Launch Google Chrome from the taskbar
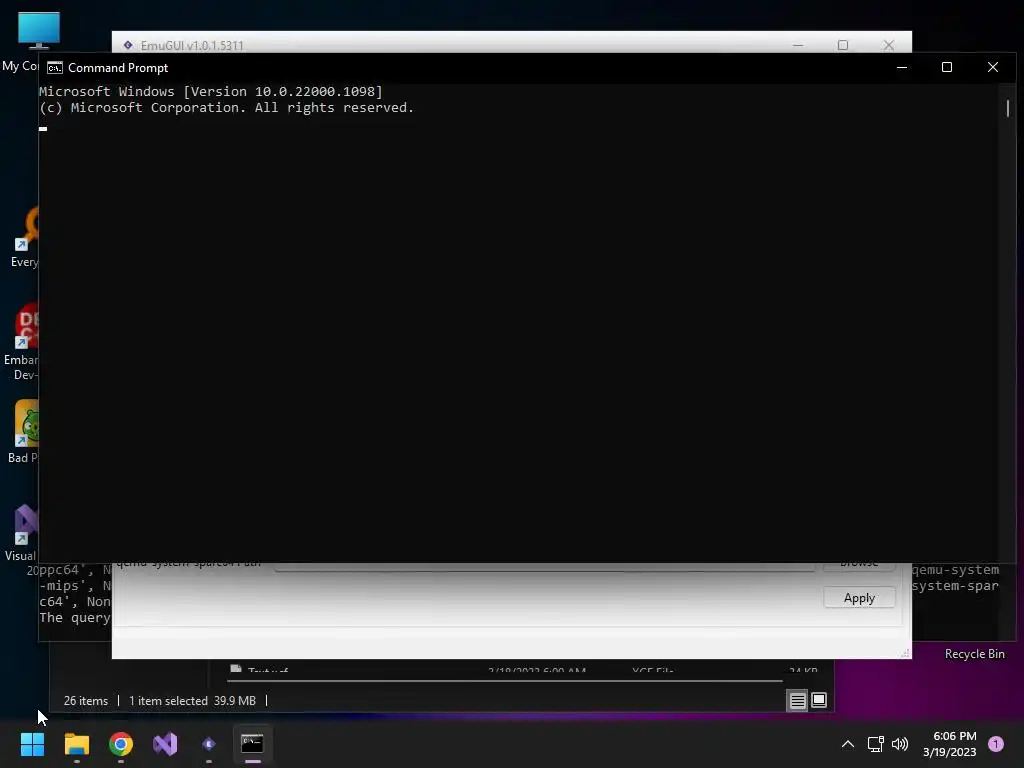The width and height of the screenshot is (1024, 768). [x=121, y=744]
